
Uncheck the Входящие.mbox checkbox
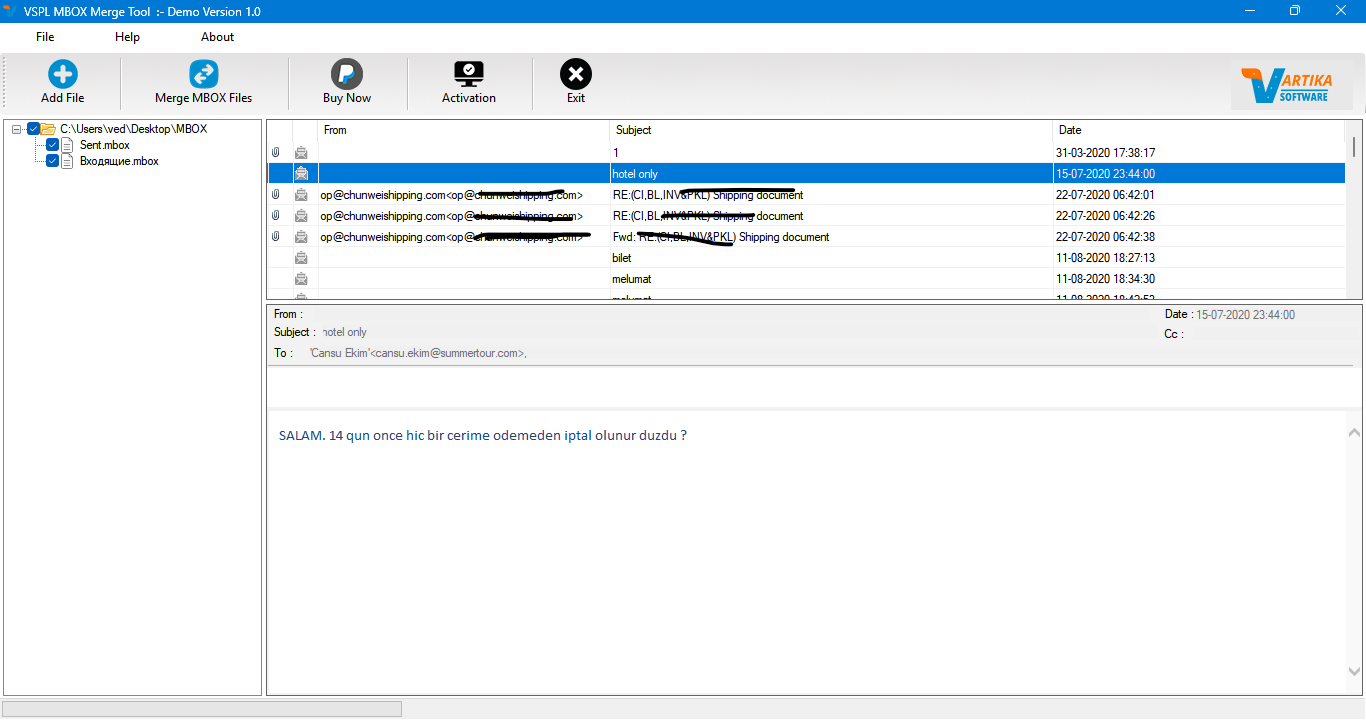[x=53, y=161]
